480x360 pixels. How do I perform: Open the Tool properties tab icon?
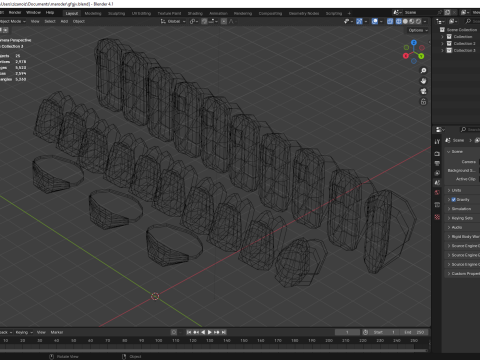[x=437, y=142]
